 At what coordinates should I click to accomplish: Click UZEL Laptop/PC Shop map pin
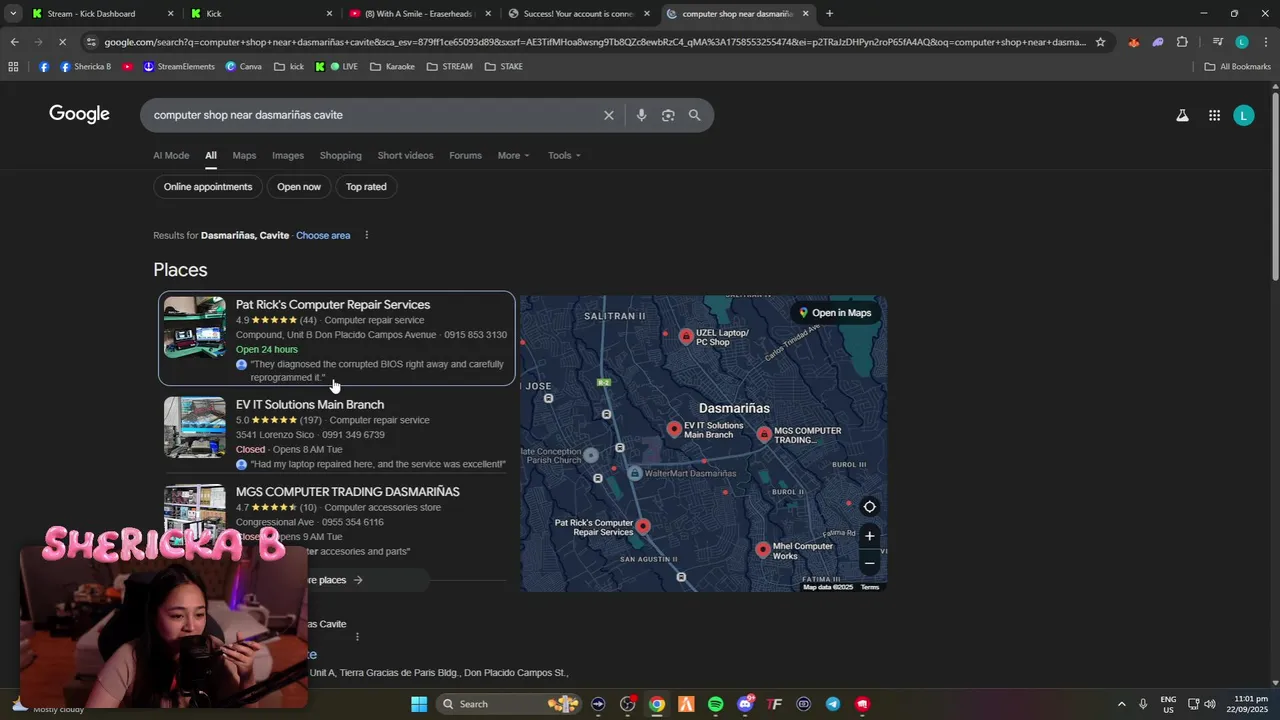click(x=686, y=336)
